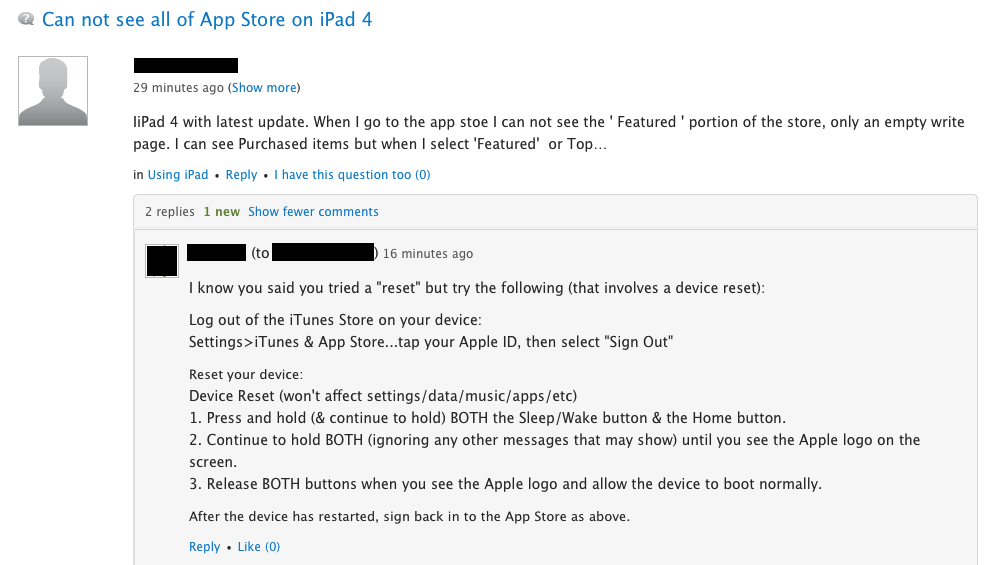Click the 'Device Reset' instructions line
The width and height of the screenshot is (986, 565).
383,395
